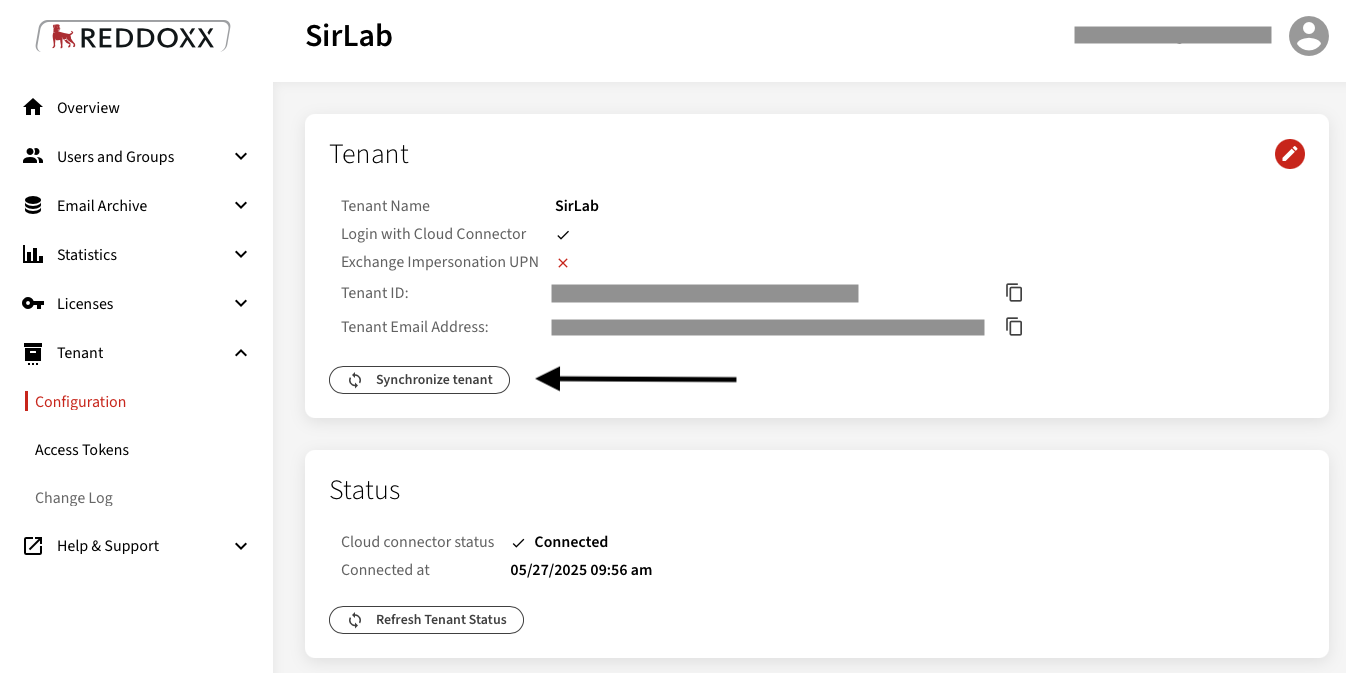Copy the Tenant Email Address to clipboard
1346x673 pixels.
(1014, 326)
